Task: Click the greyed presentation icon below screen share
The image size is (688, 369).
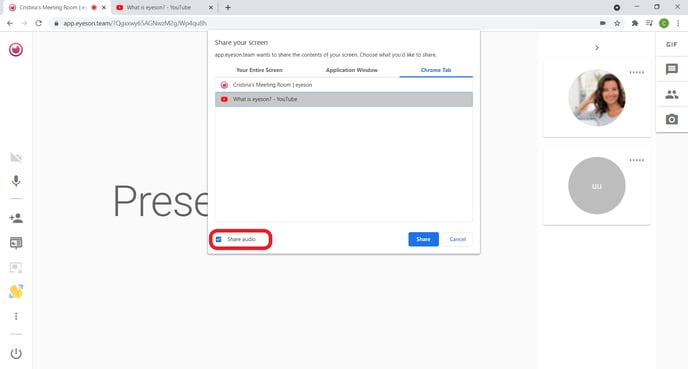Action: click(x=16, y=268)
